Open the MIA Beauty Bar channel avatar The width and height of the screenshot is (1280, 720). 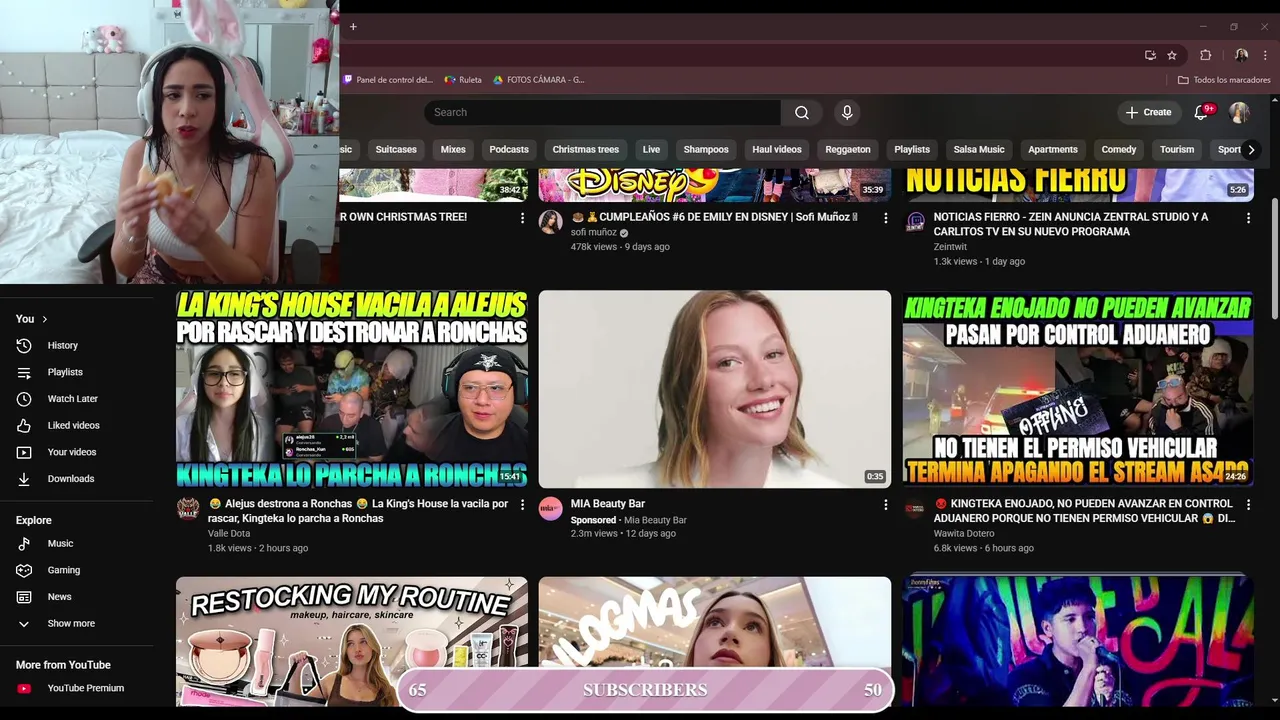[551, 509]
